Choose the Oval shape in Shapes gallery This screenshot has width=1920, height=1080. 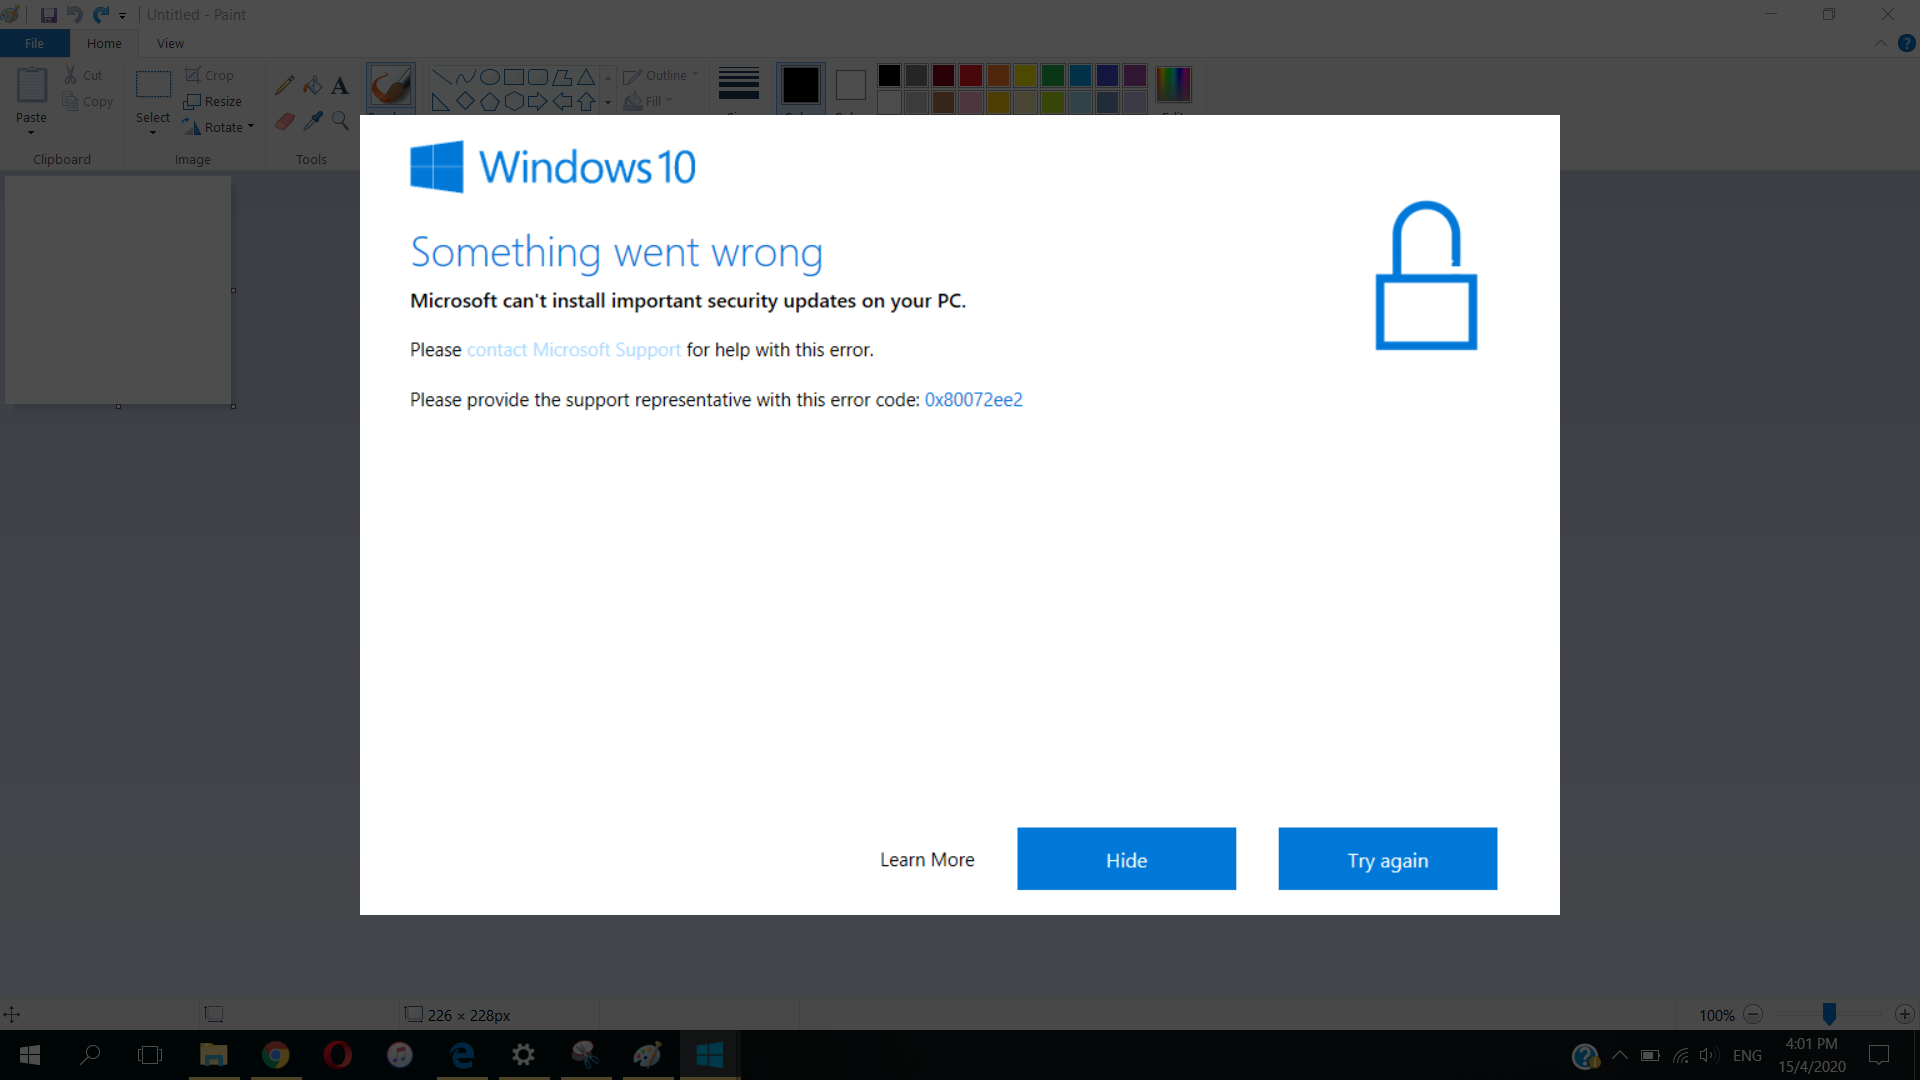pos(489,77)
